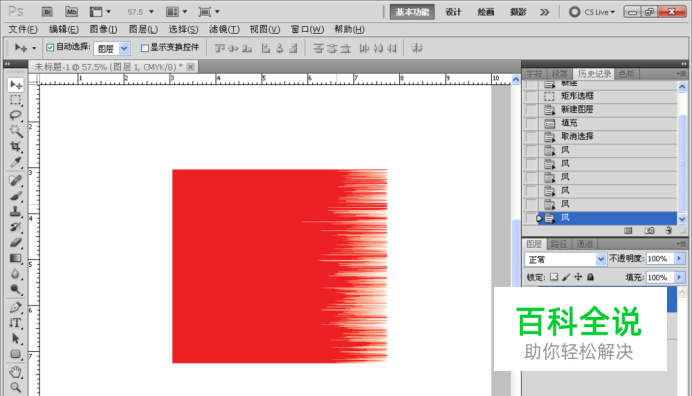The width and height of the screenshot is (692, 396).
Task: Select the Horizontal Type tool
Action: point(15,323)
